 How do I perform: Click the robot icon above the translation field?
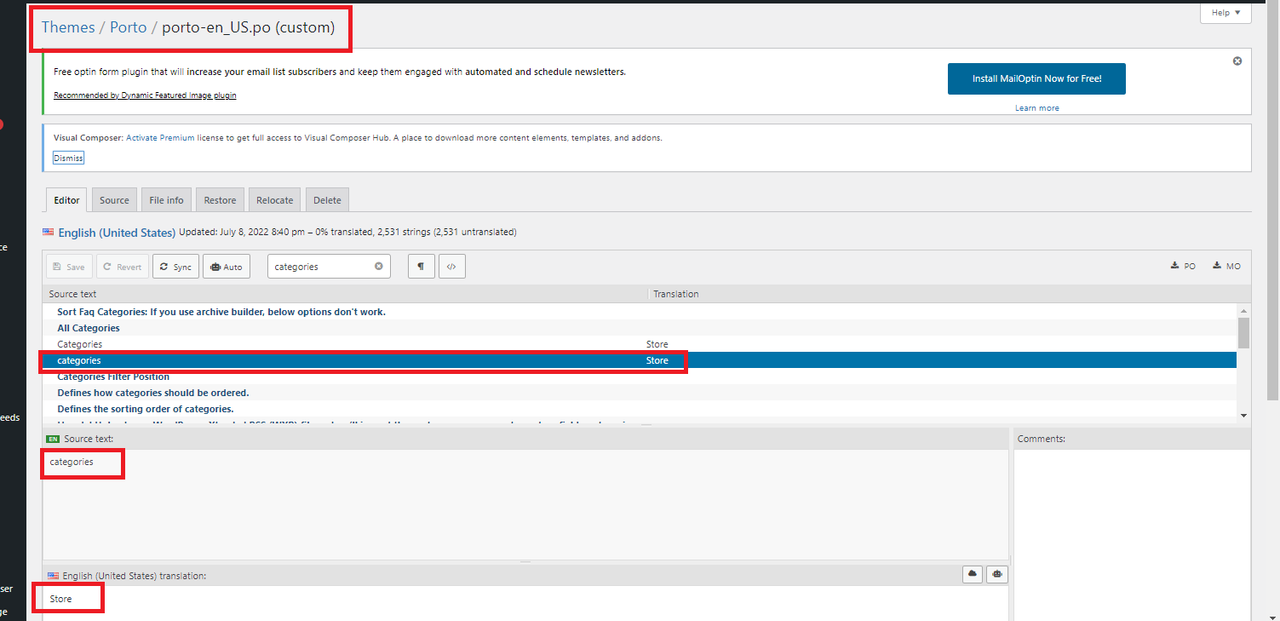(x=997, y=574)
